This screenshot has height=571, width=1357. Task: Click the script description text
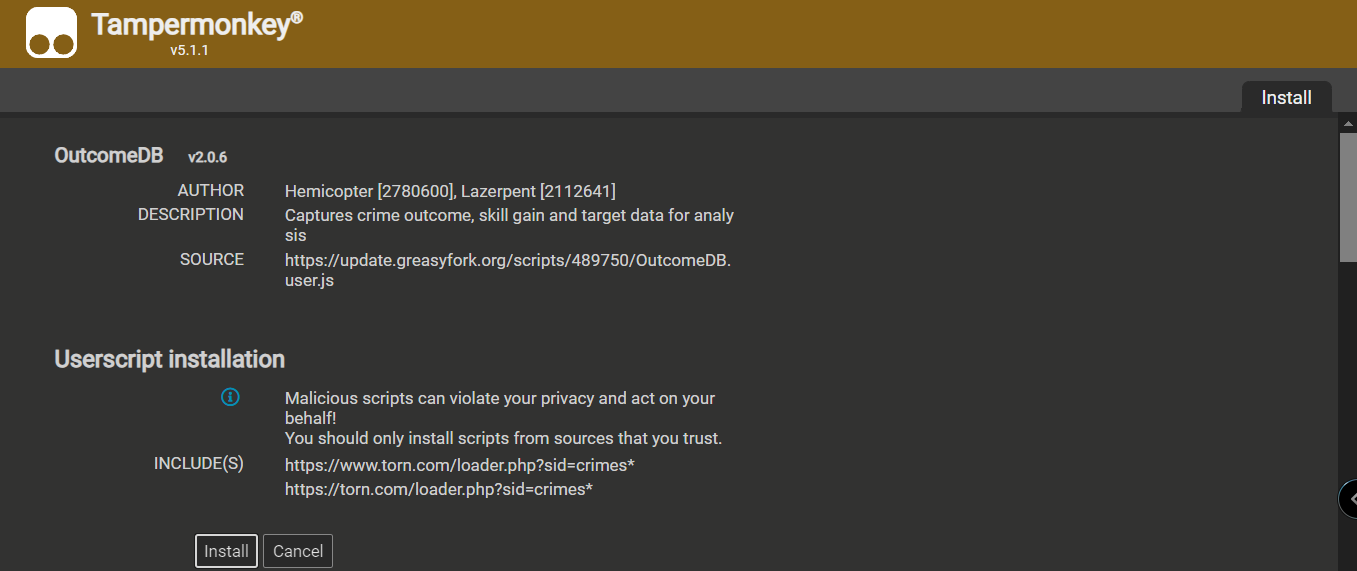509,225
